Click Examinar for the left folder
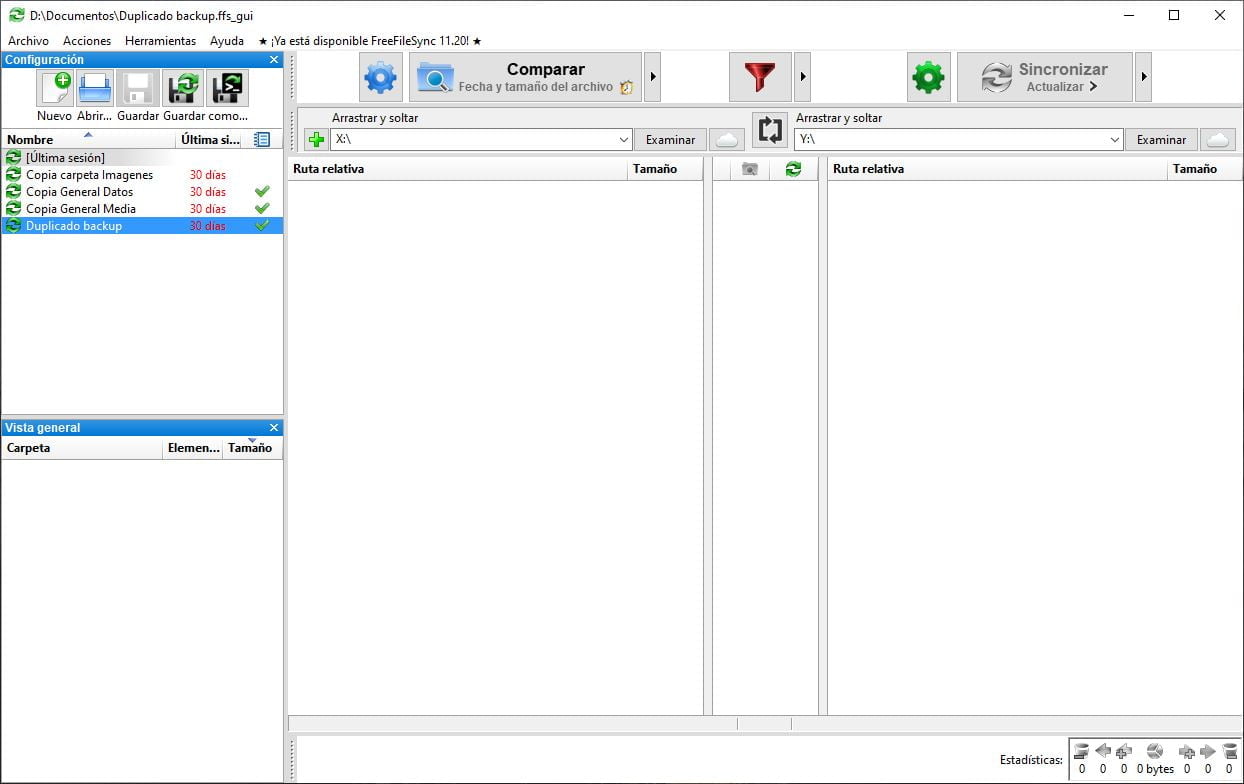The width and height of the screenshot is (1244, 784). [x=670, y=139]
